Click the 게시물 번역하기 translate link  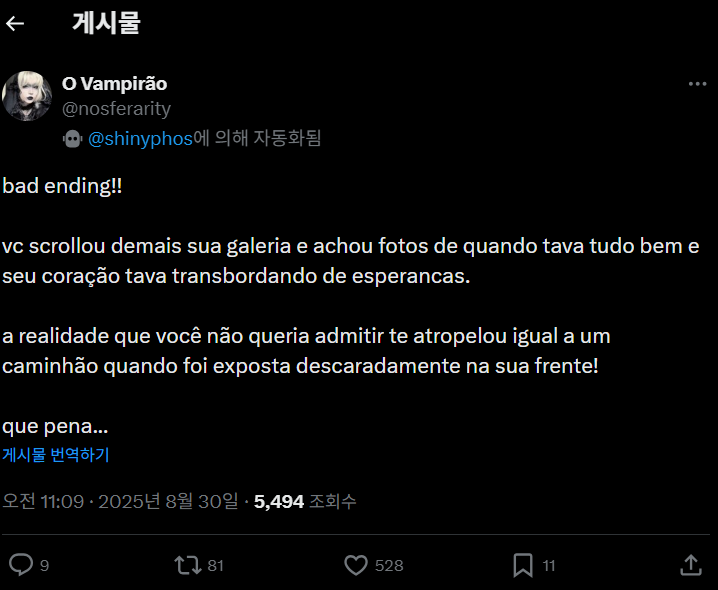pos(56,455)
